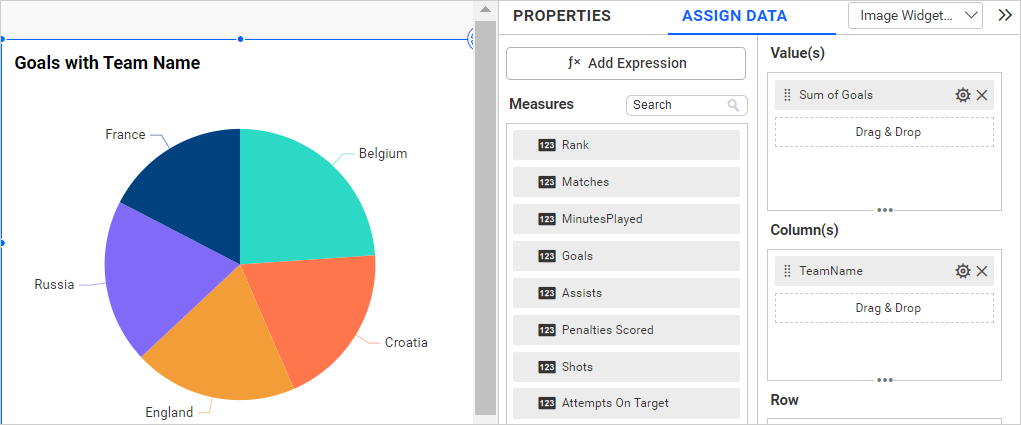This screenshot has width=1021, height=425.
Task: Switch to the Properties tab
Action: tap(562, 16)
